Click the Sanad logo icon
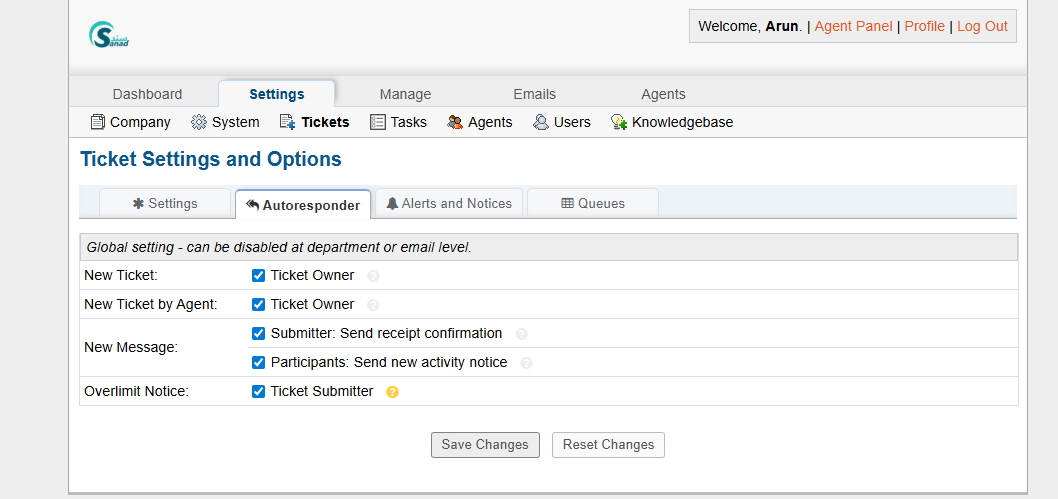Viewport: 1058px width, 499px height. [x=108, y=36]
